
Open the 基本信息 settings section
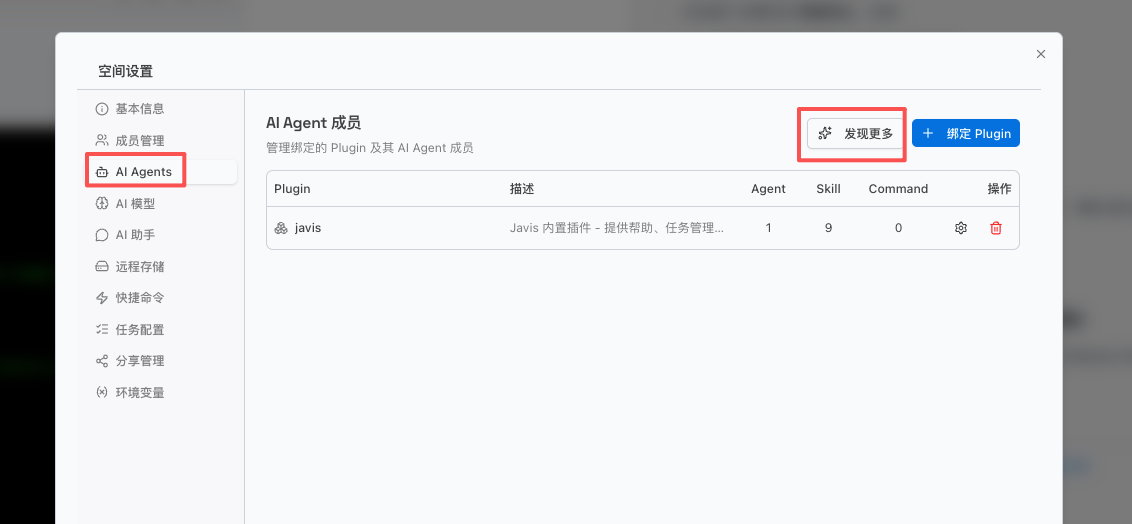(140, 109)
